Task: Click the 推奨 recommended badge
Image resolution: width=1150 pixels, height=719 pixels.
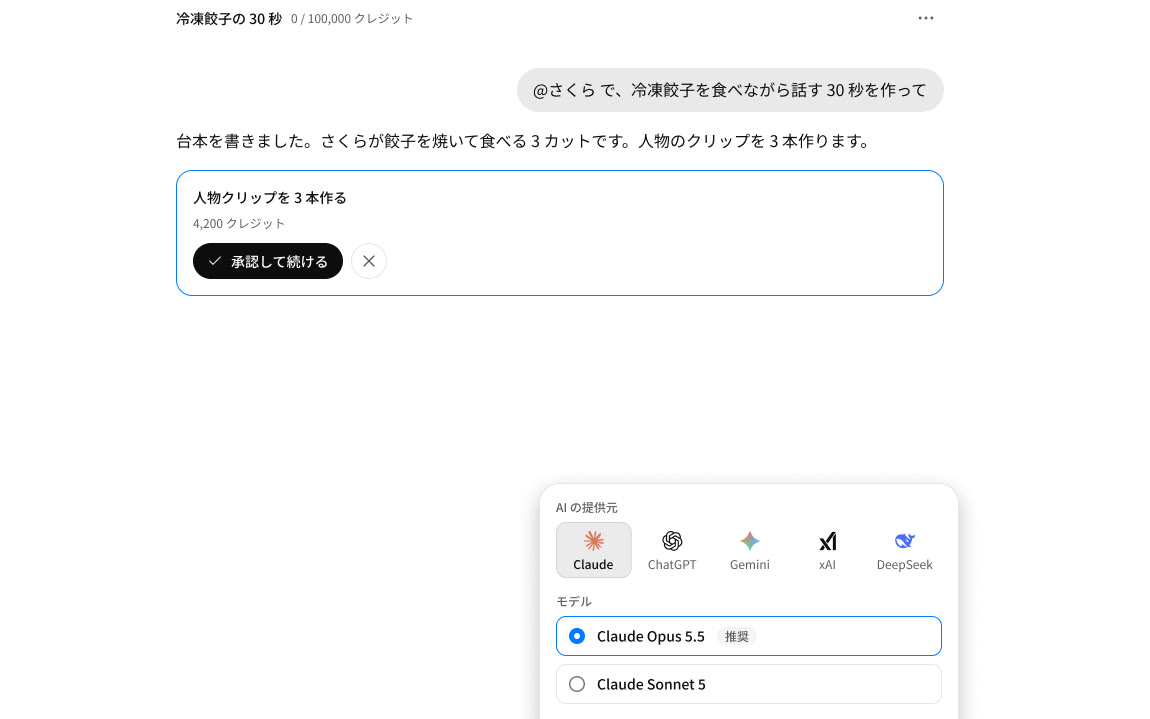Action: 736,637
